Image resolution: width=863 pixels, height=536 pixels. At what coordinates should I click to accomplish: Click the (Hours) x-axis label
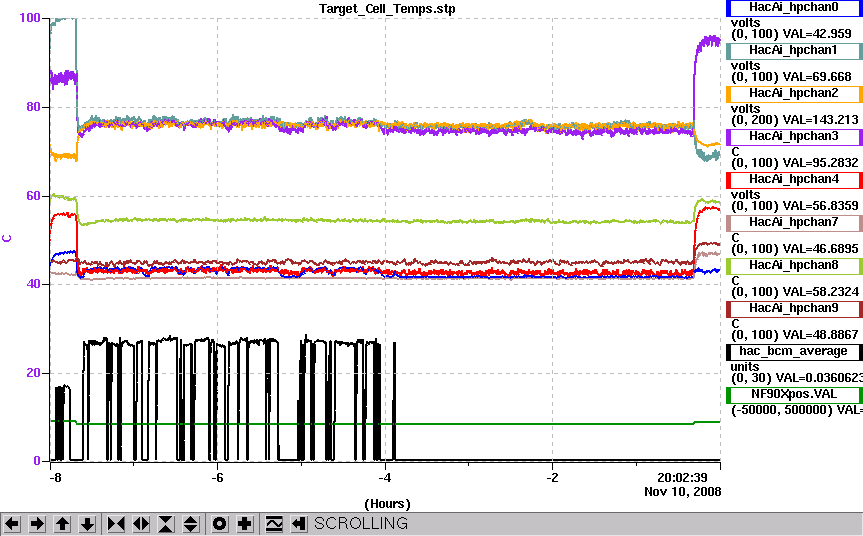point(387,504)
